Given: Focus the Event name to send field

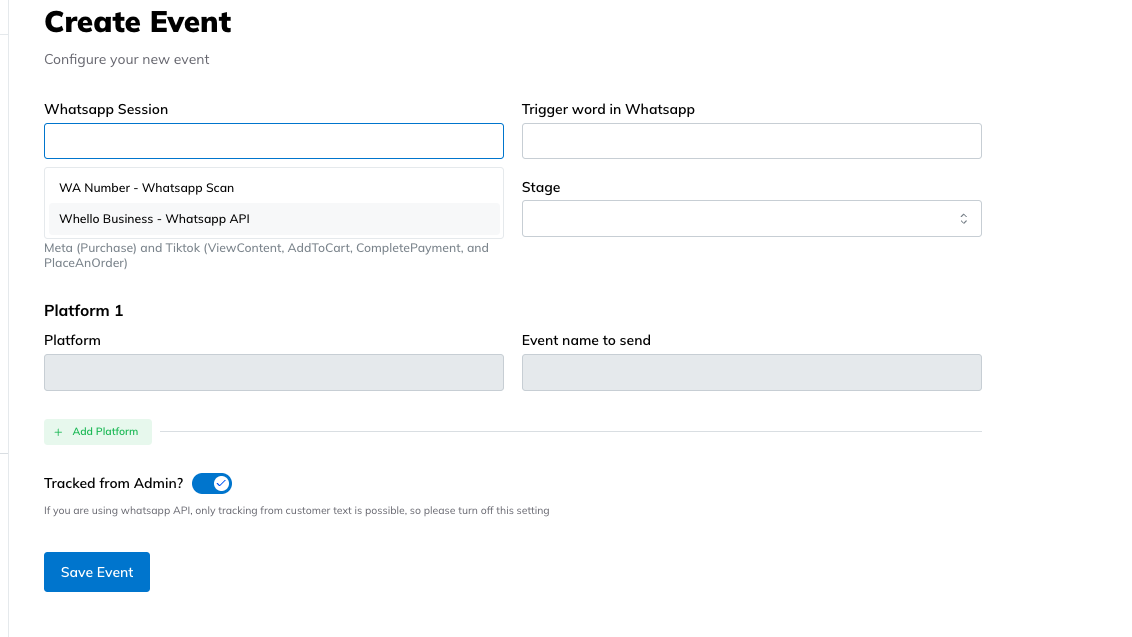Looking at the screenshot, I should click(x=751, y=372).
